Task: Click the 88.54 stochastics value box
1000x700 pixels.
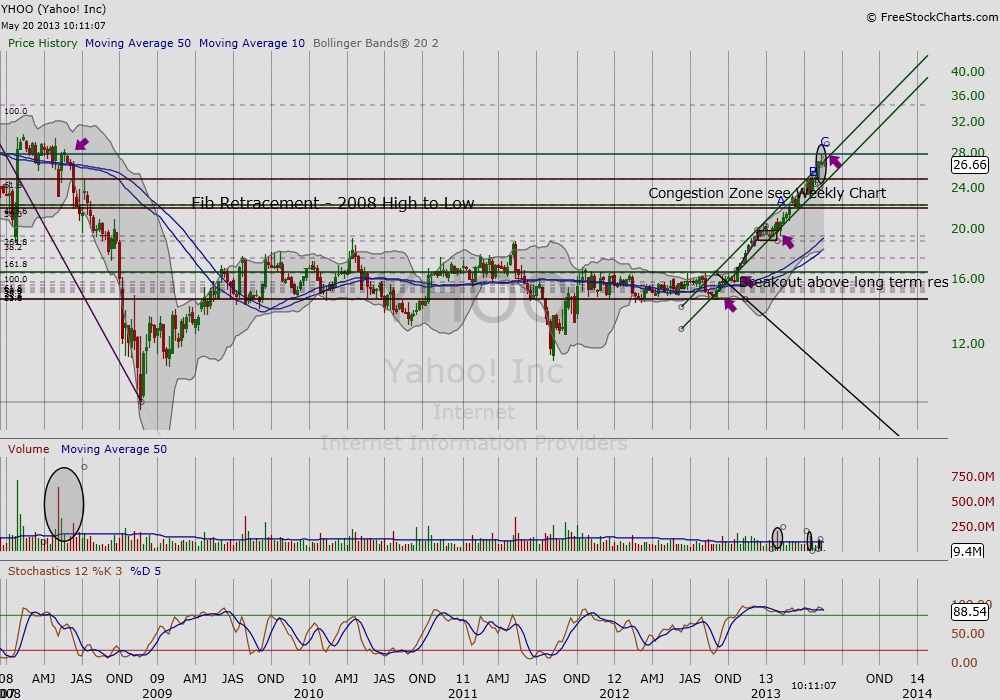Action: point(969,612)
